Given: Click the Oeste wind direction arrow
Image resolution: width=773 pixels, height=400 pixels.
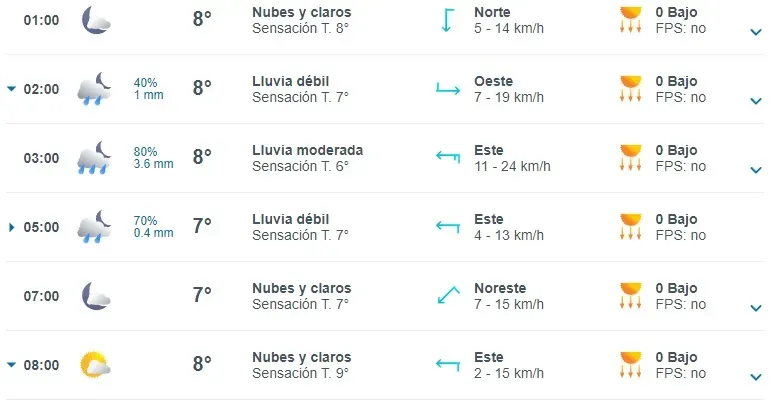Looking at the screenshot, I should (x=446, y=89).
